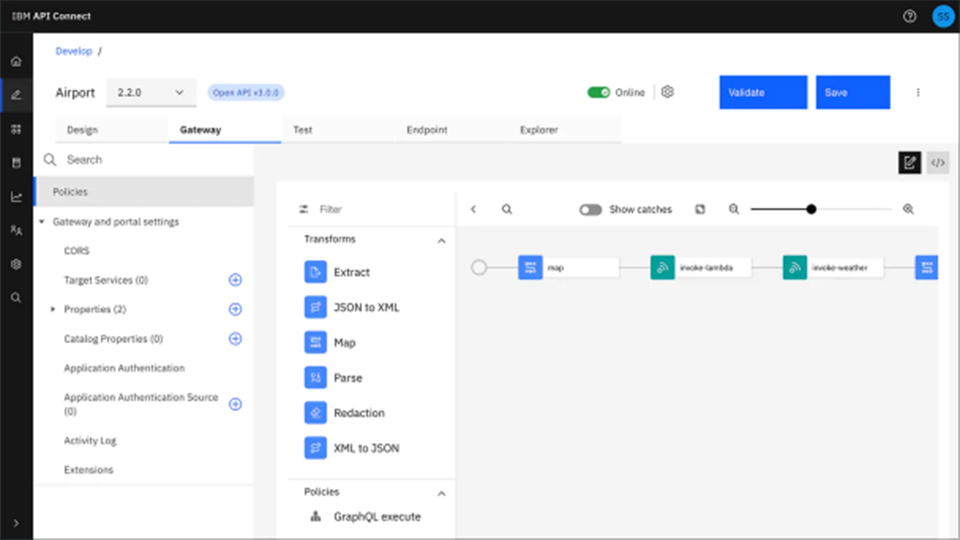Viewport: 960px width, 540px height.
Task: Click the Open API v3.0.0 tag
Action: click(x=246, y=92)
